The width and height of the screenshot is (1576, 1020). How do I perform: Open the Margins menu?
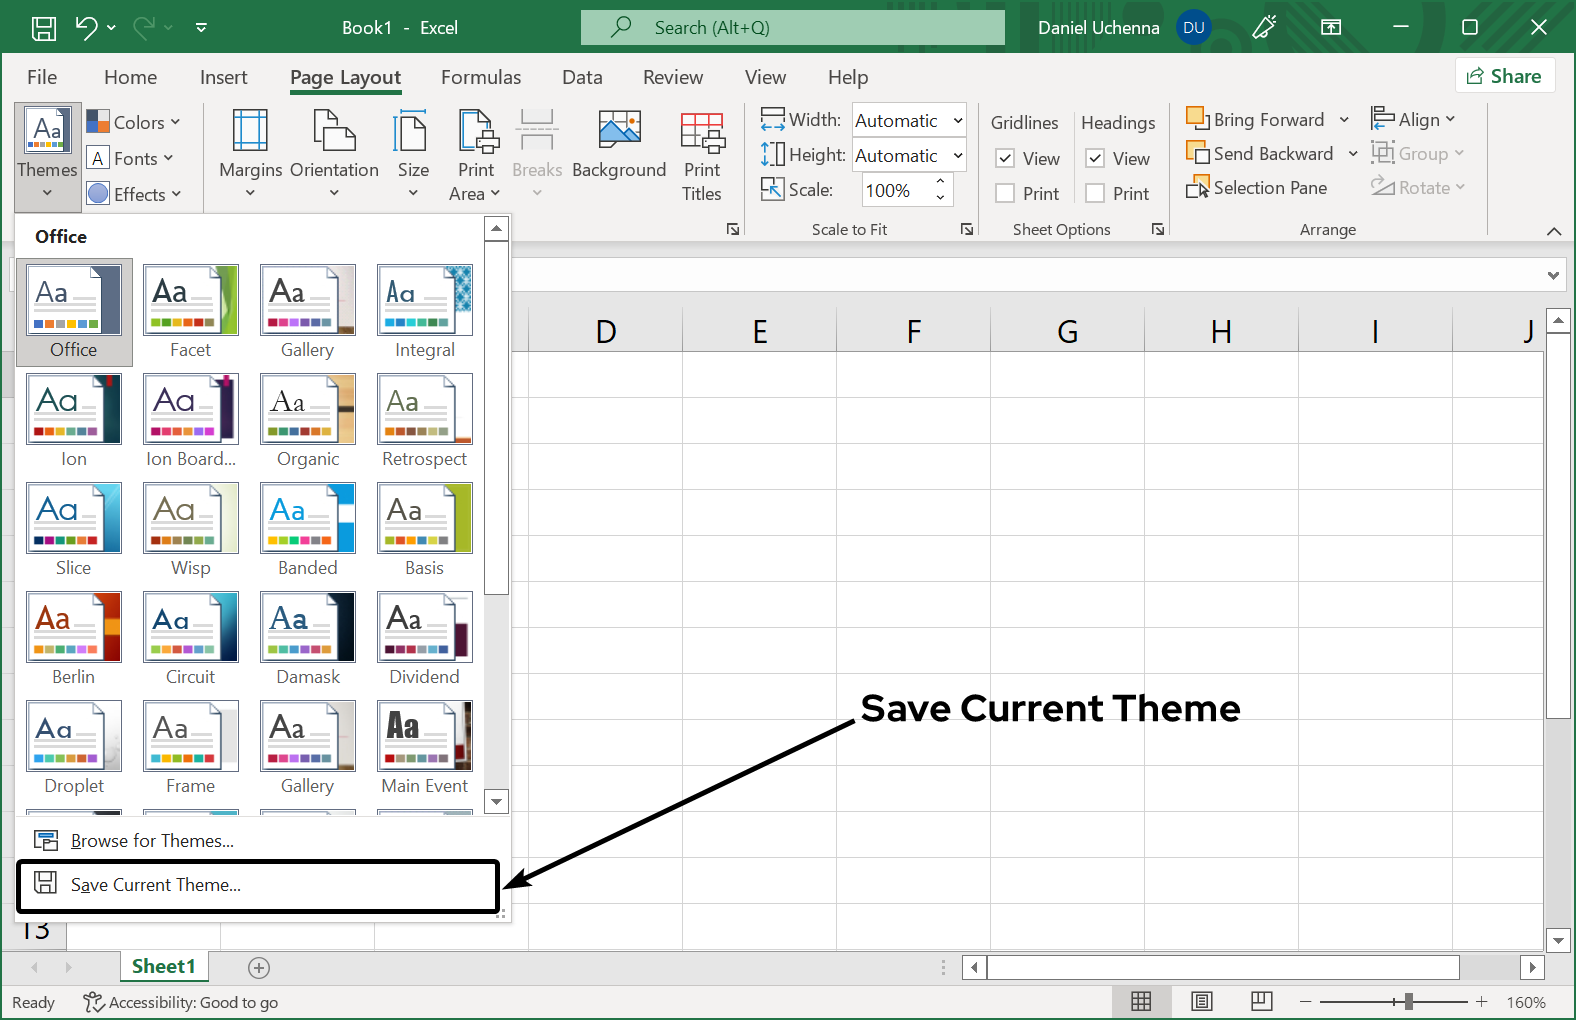[251, 154]
